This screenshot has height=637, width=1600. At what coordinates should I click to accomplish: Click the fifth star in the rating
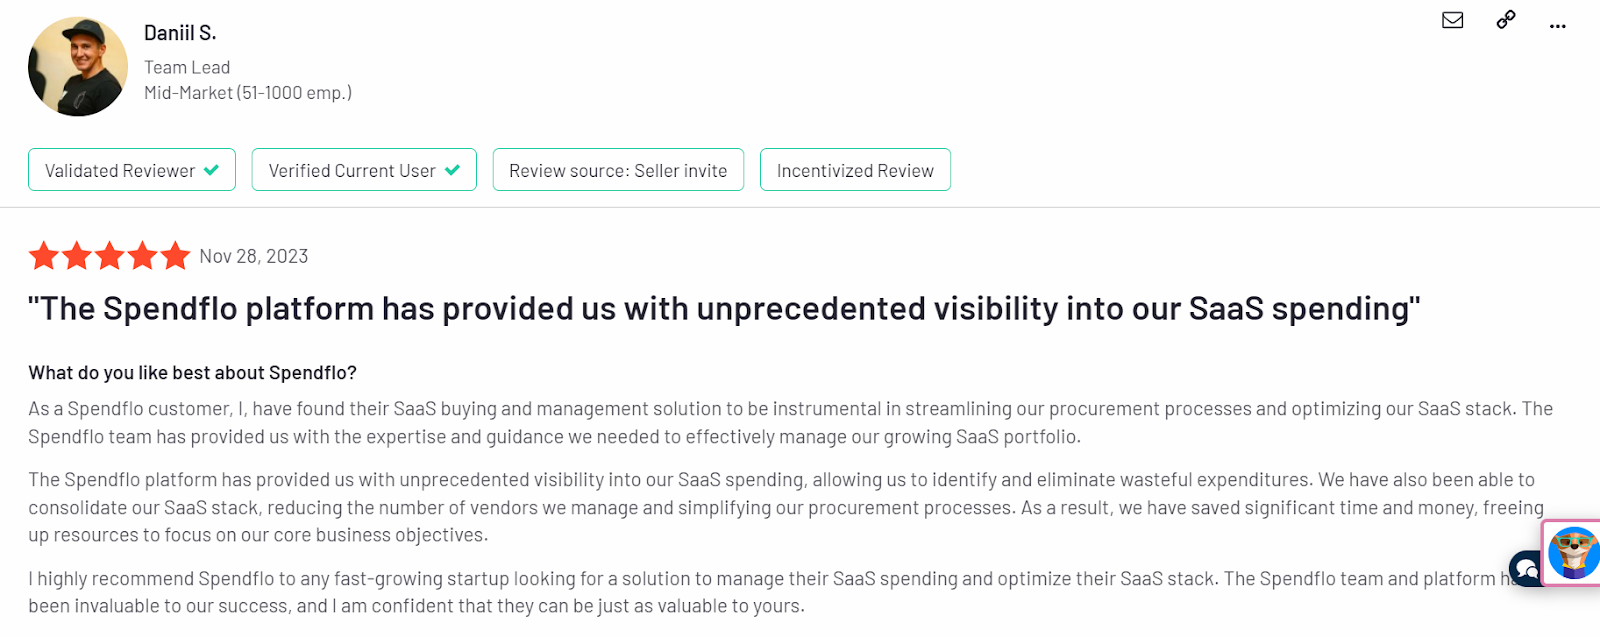(175, 256)
